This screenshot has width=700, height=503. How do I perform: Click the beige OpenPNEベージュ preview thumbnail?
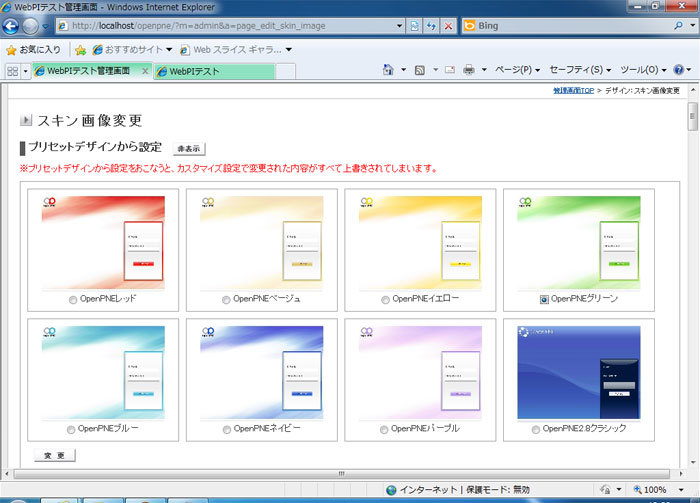pyautogui.click(x=262, y=243)
